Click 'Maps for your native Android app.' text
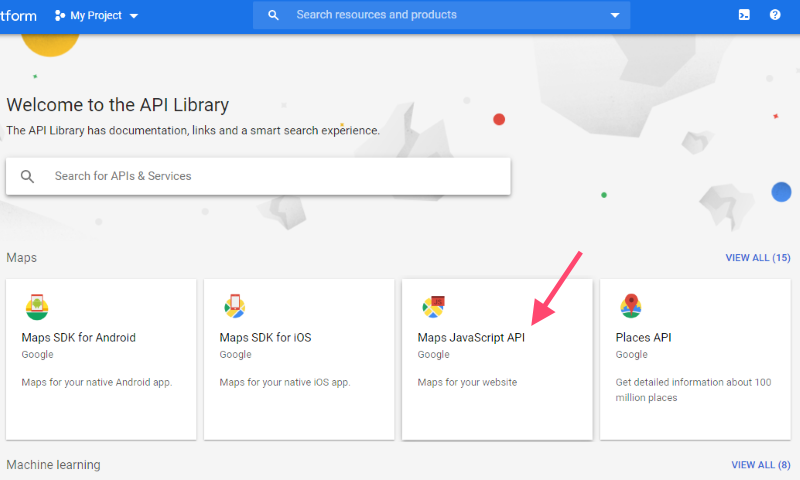Viewport: 800px width, 480px height. click(97, 382)
